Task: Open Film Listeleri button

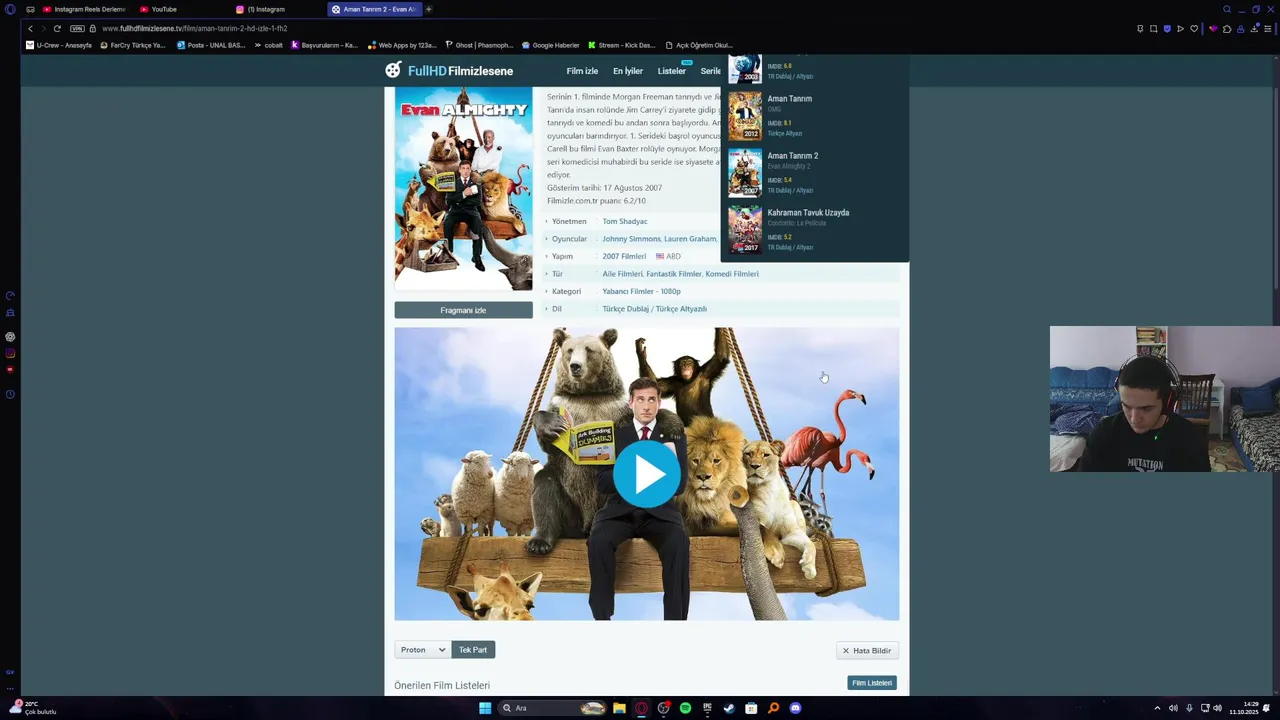Action: pos(872,683)
